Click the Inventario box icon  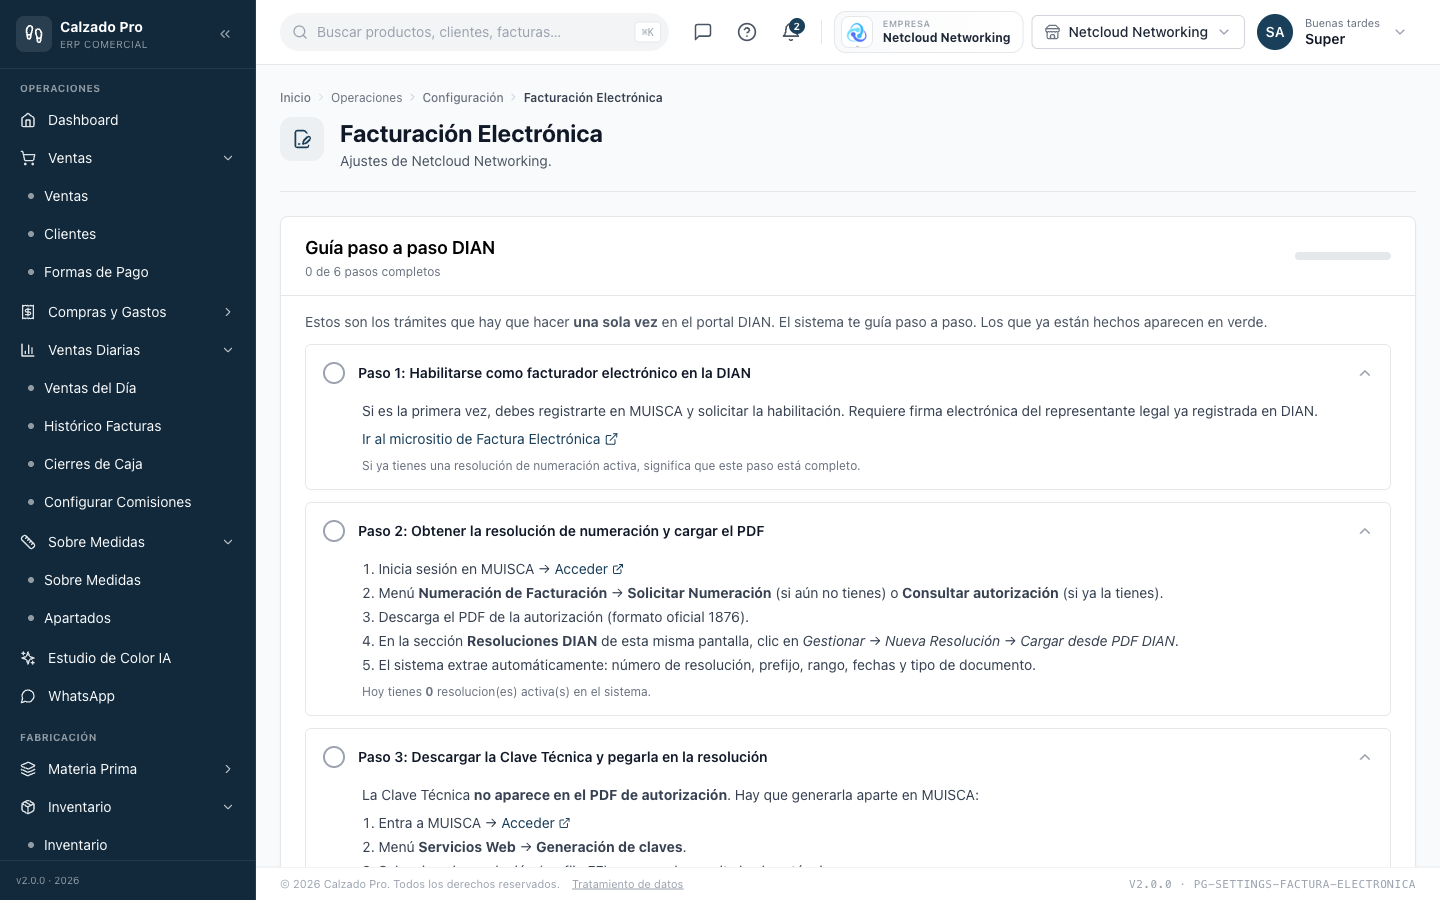(28, 807)
